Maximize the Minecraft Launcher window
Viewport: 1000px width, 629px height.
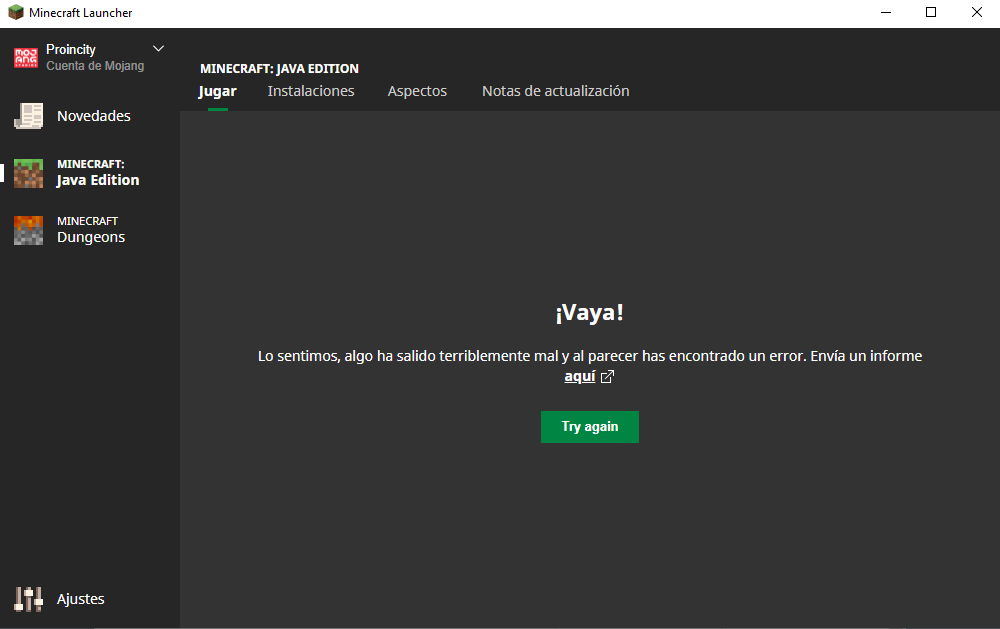coord(931,13)
